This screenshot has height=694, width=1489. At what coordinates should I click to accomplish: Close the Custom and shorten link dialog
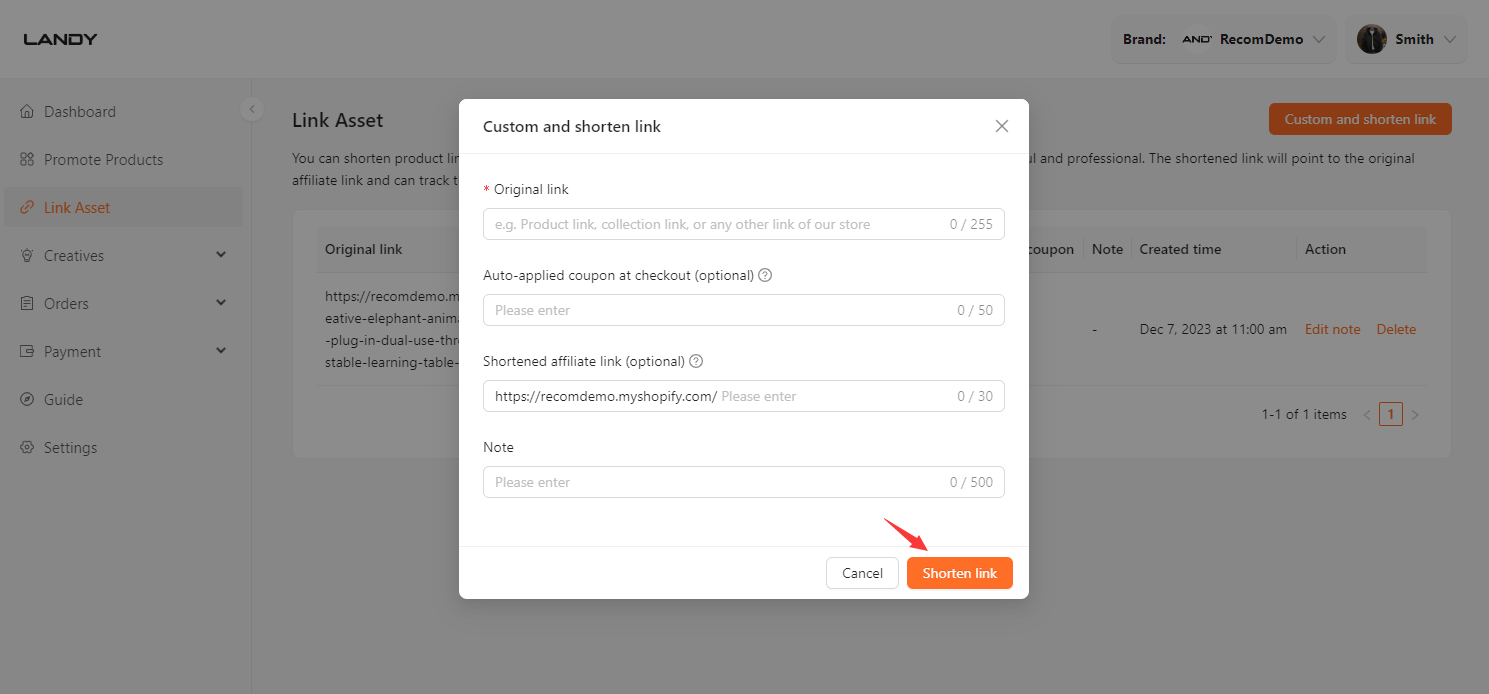tap(1001, 126)
